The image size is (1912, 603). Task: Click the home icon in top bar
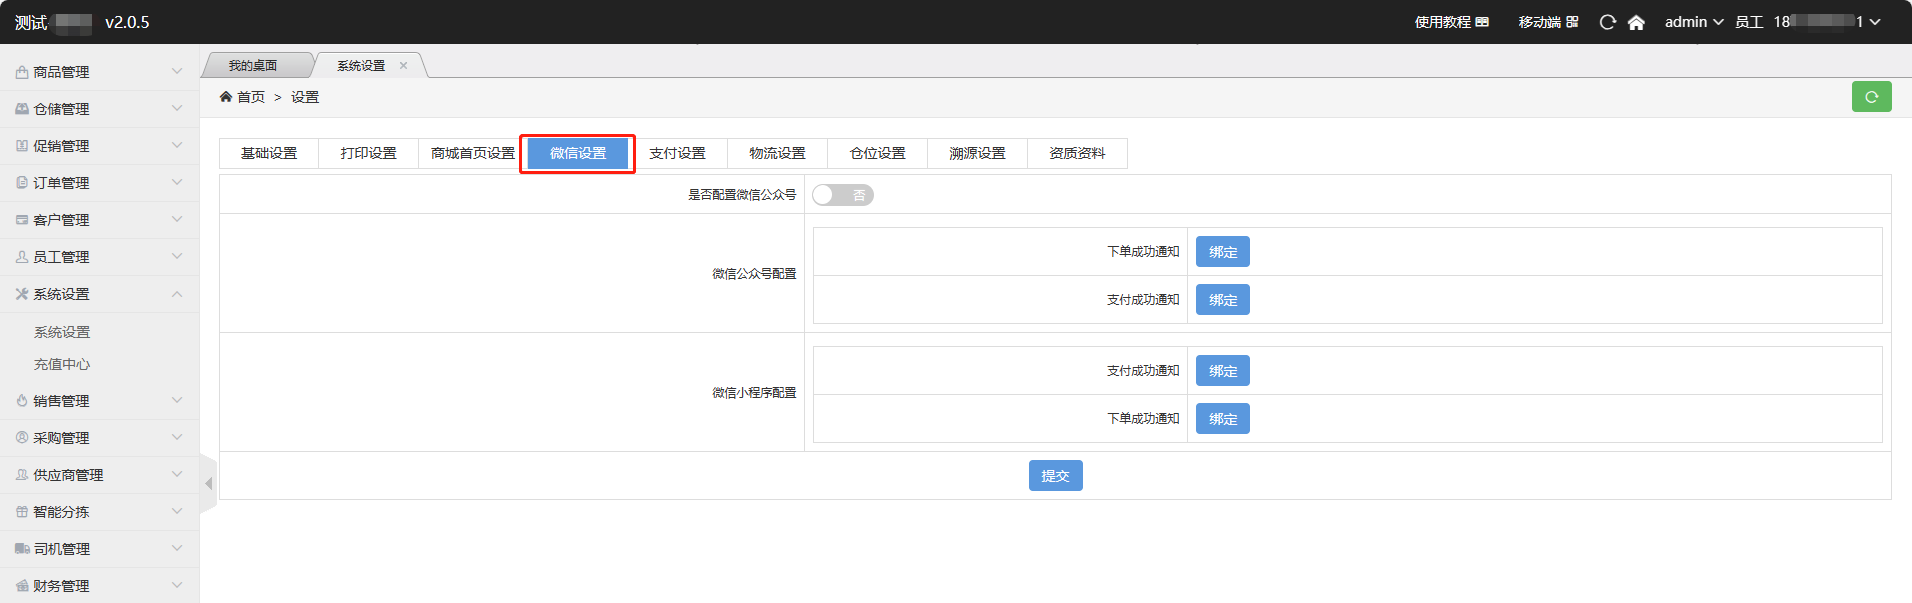(1636, 22)
